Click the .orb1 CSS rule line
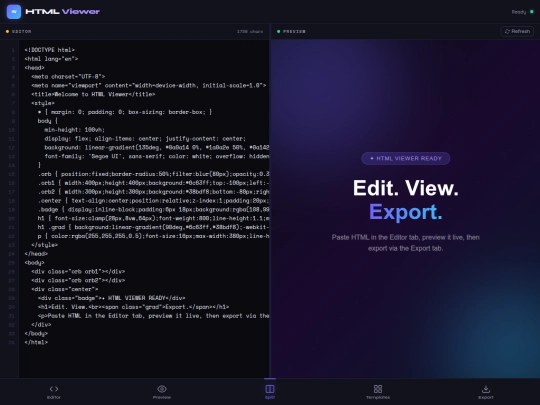 coord(153,183)
